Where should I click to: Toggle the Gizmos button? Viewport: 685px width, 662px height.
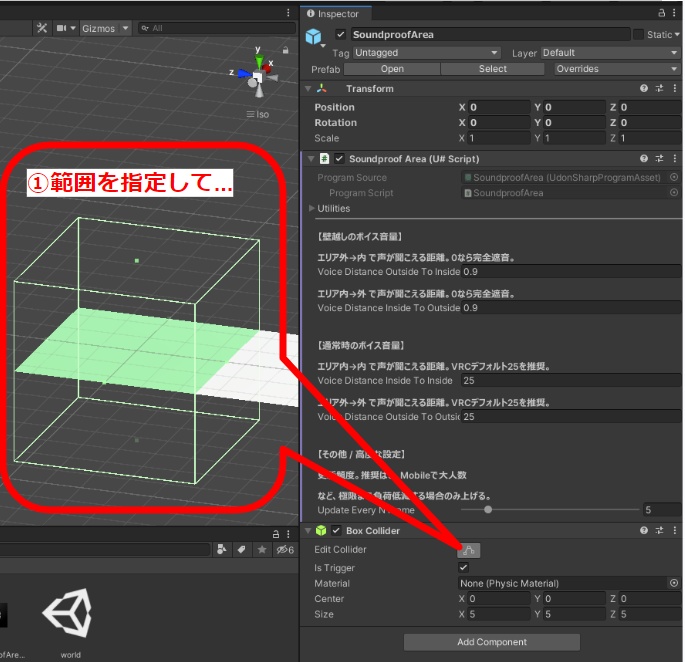tap(99, 28)
